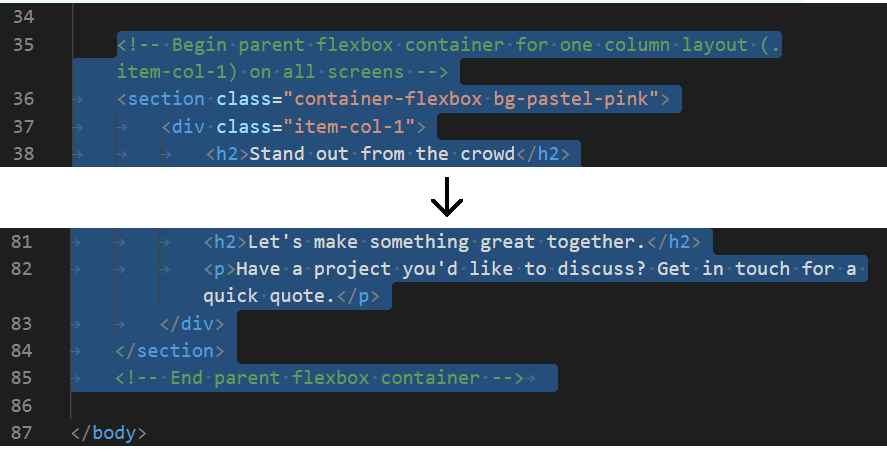Click the closing section tag on line 84

click(x=170, y=351)
